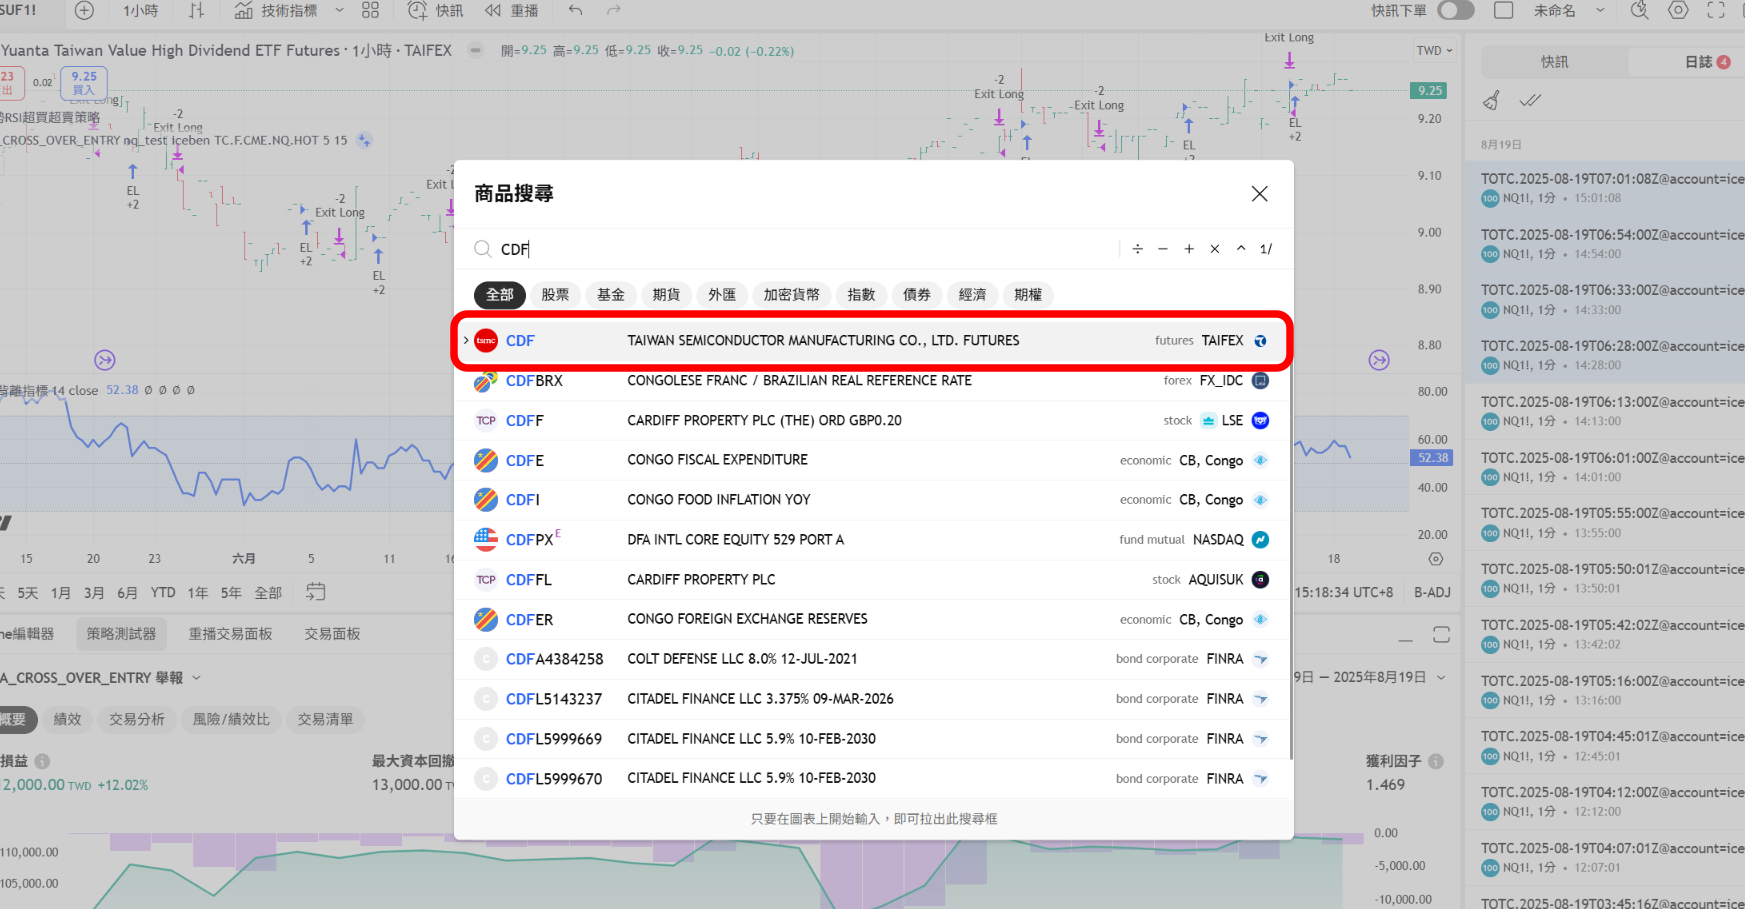This screenshot has width=1745, height=909.
Task: Select the 全部 filter tab
Action: [500, 295]
